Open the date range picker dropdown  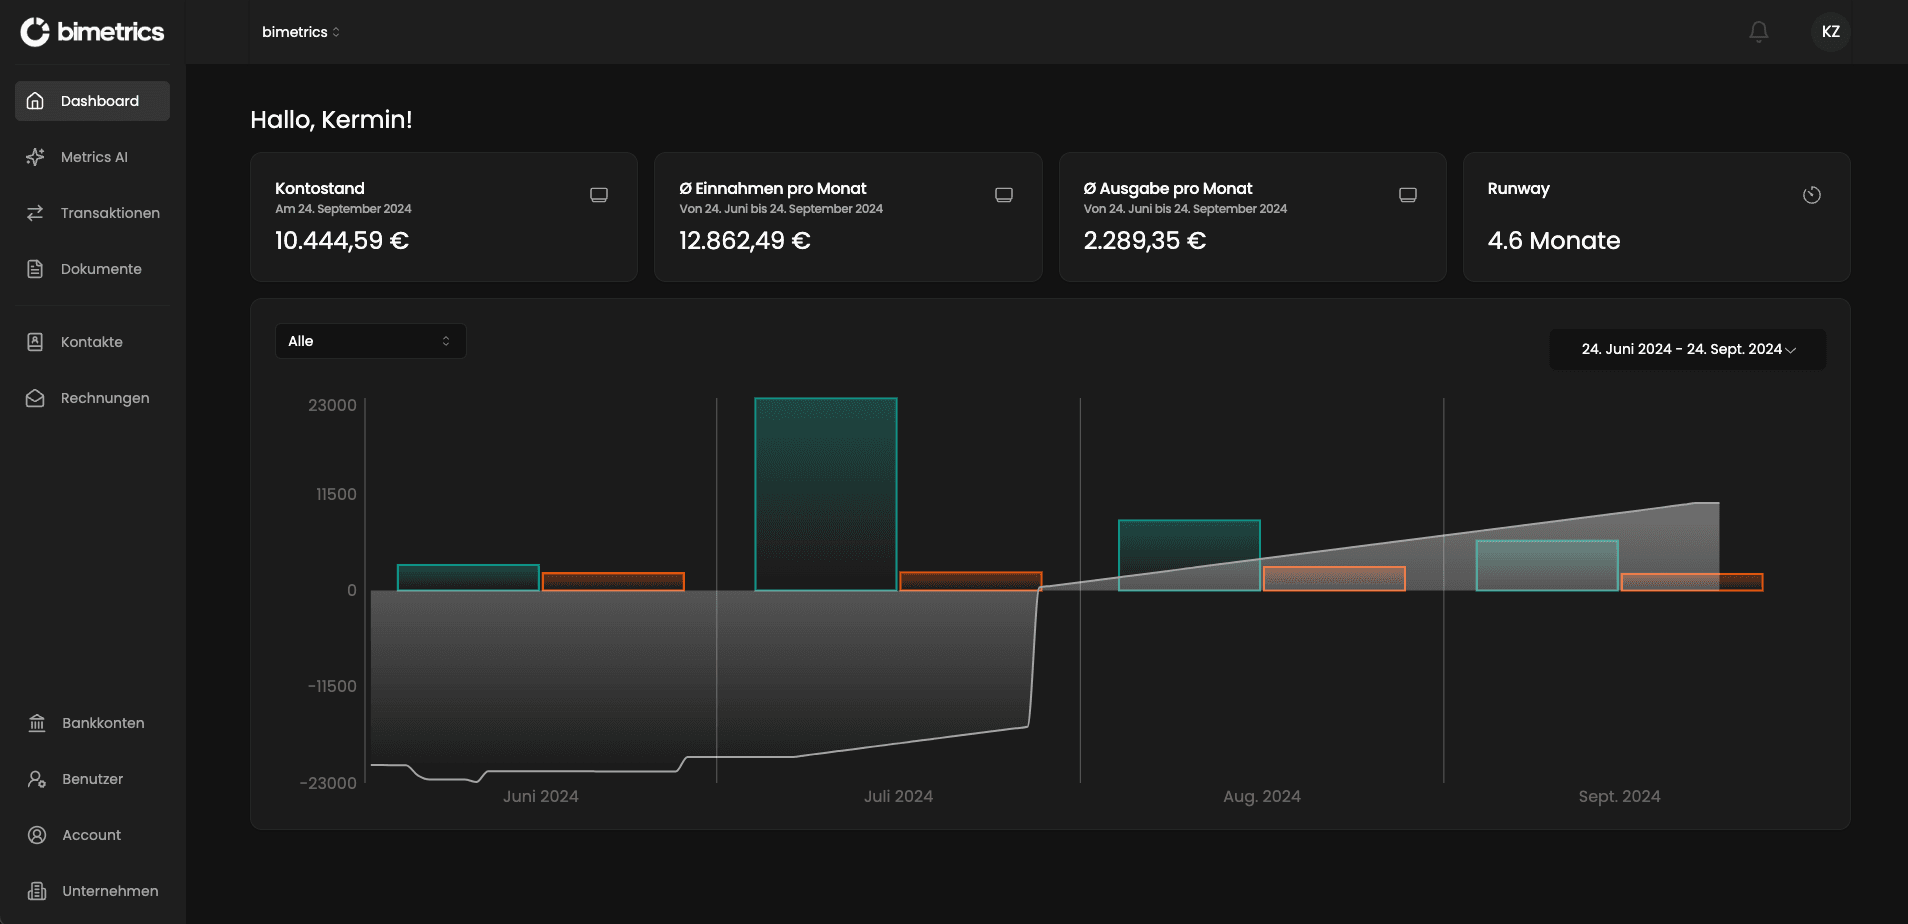tap(1688, 349)
